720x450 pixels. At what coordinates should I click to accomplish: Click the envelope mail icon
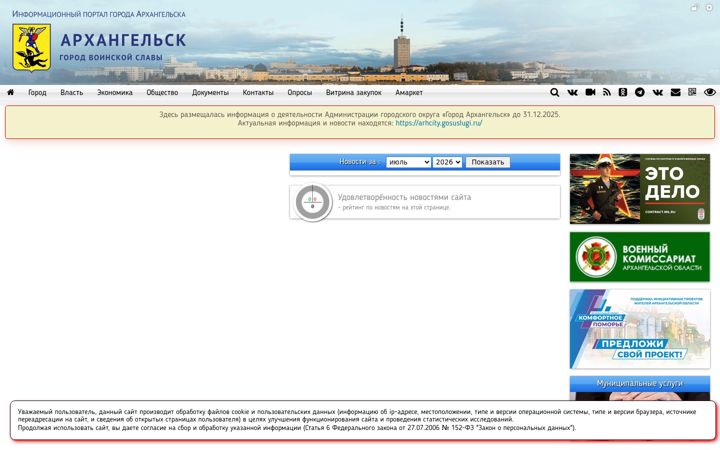tap(675, 93)
